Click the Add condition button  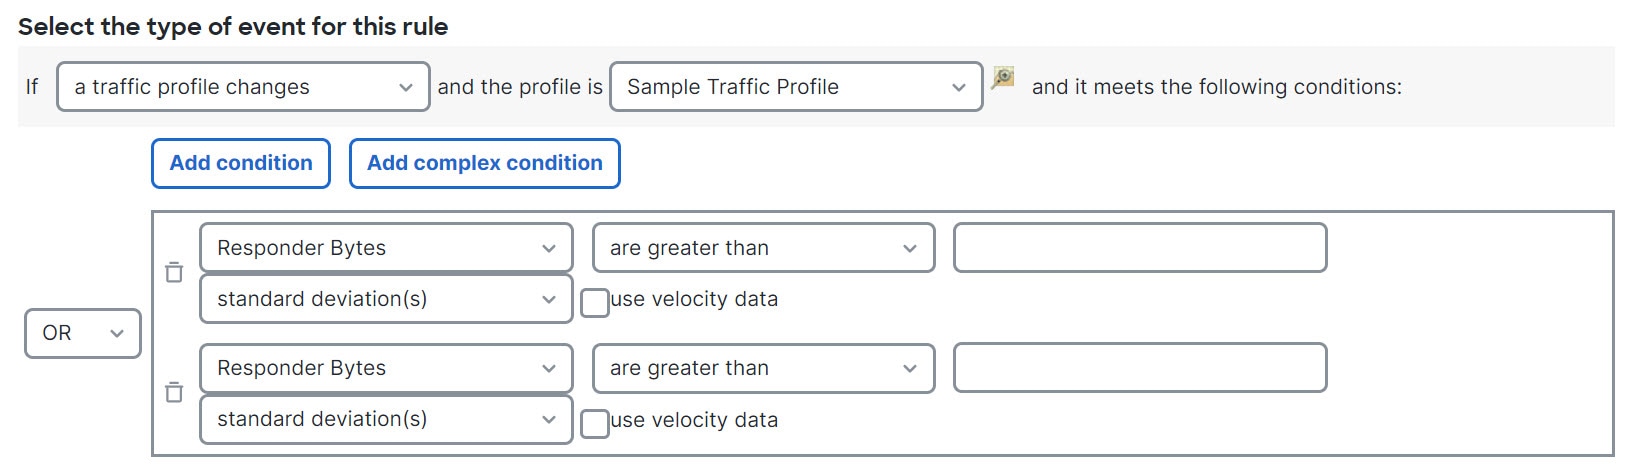tap(241, 163)
